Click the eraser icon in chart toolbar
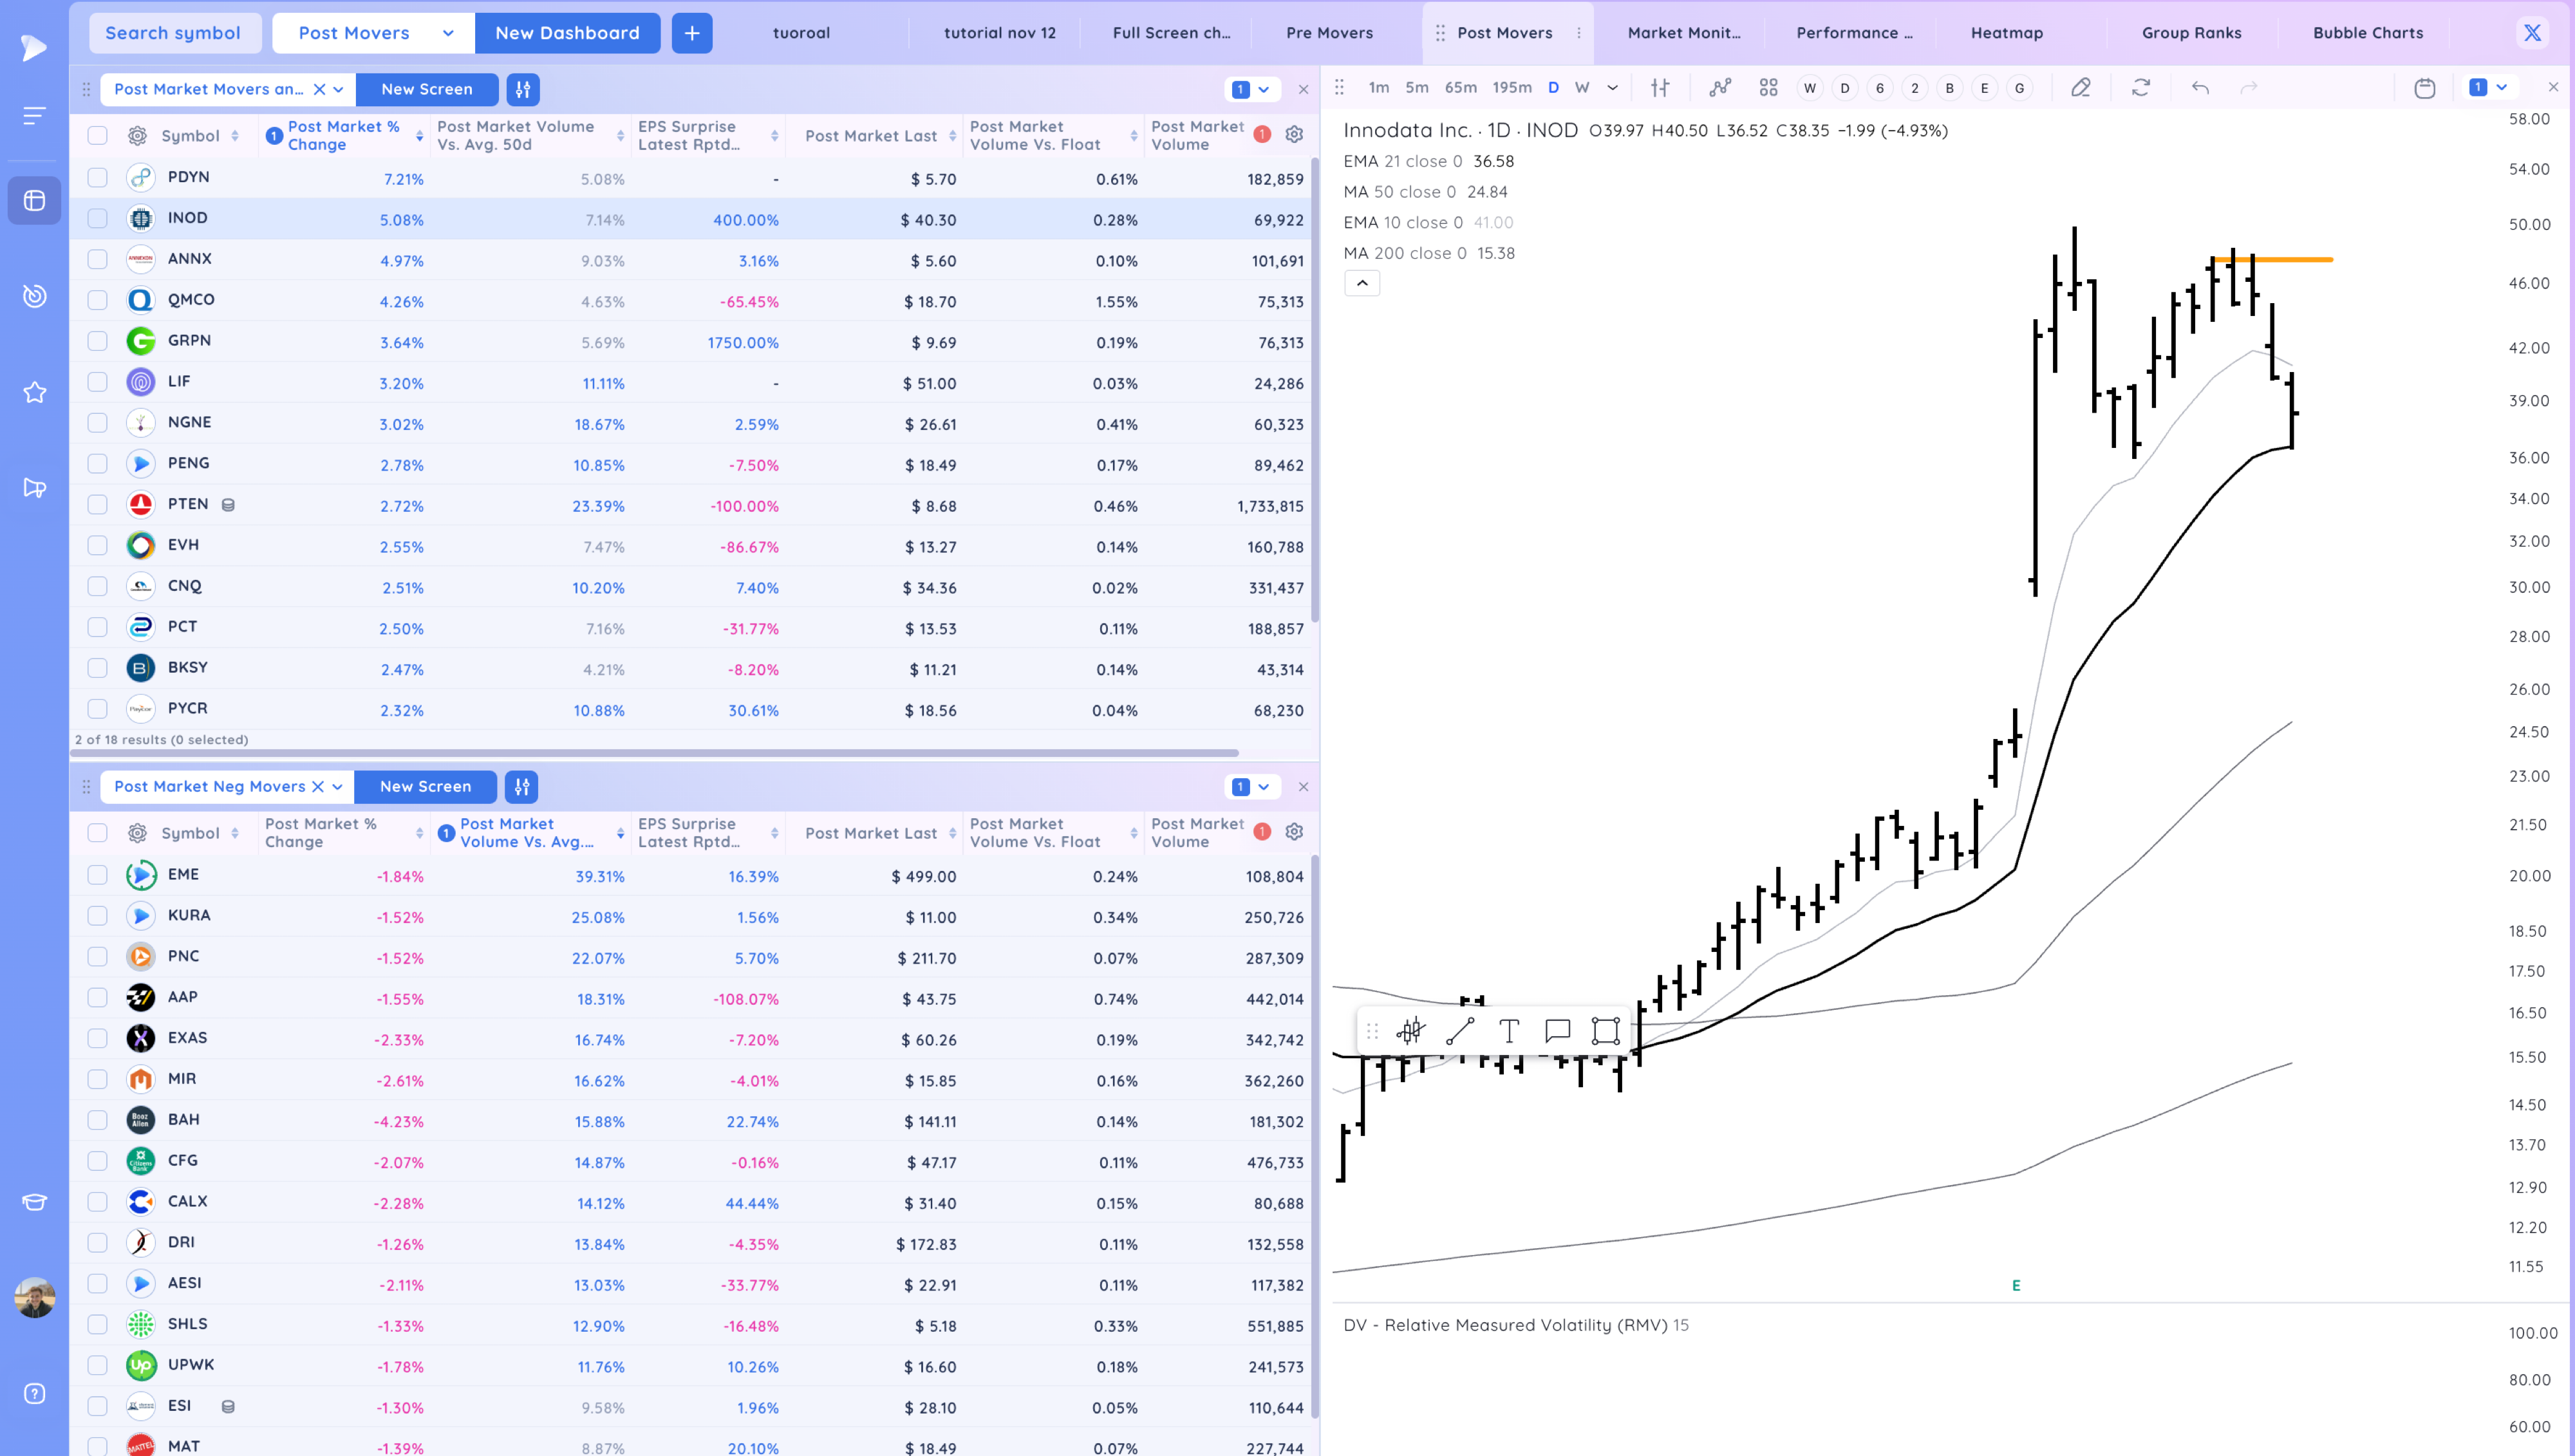The height and width of the screenshot is (1456, 2575). coord(2080,88)
